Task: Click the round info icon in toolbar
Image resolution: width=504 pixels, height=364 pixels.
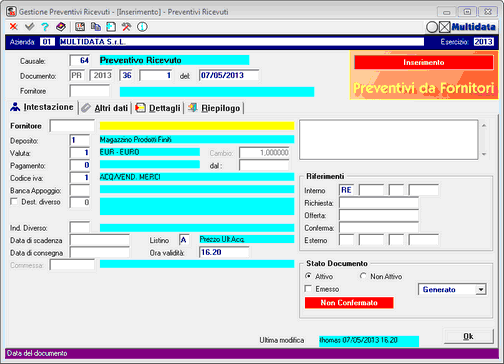Action: tap(142, 26)
